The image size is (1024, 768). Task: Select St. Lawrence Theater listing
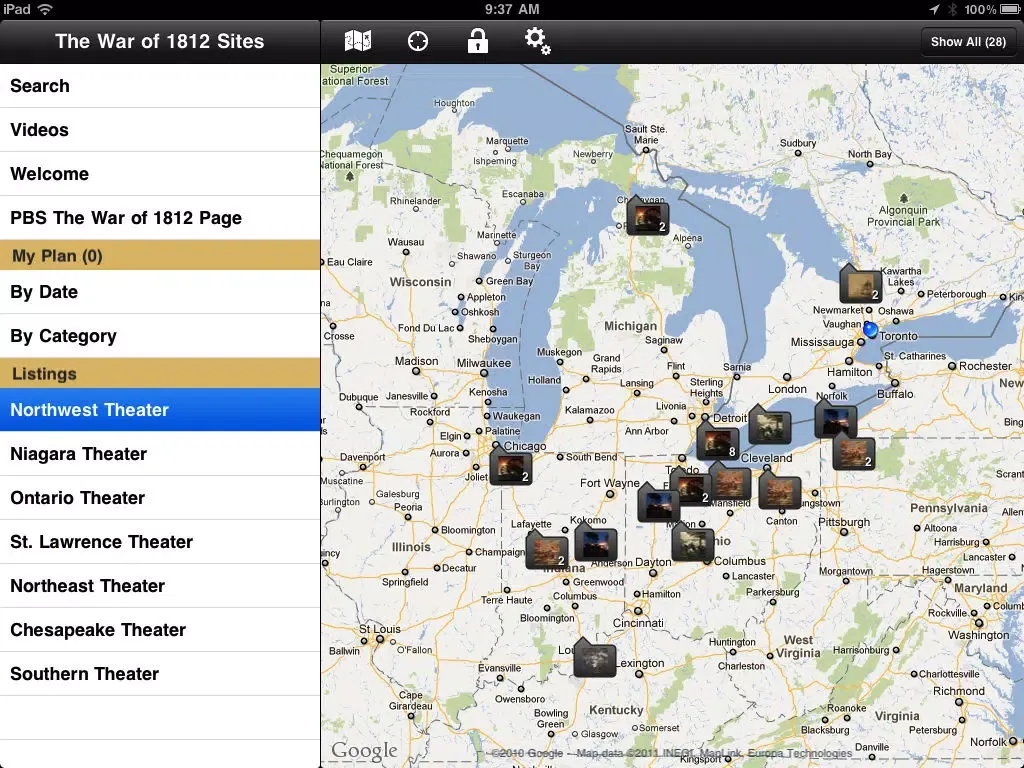click(160, 541)
